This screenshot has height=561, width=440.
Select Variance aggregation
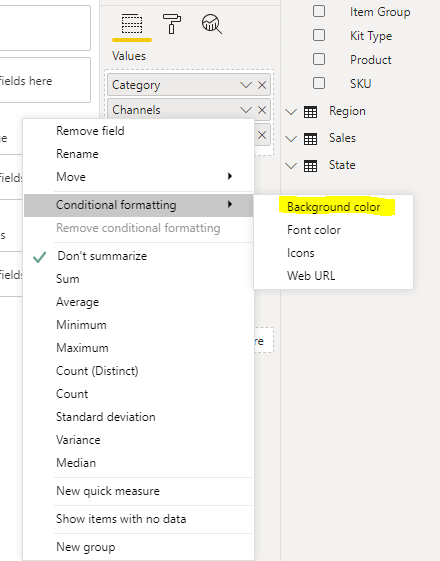[x=138, y=440]
